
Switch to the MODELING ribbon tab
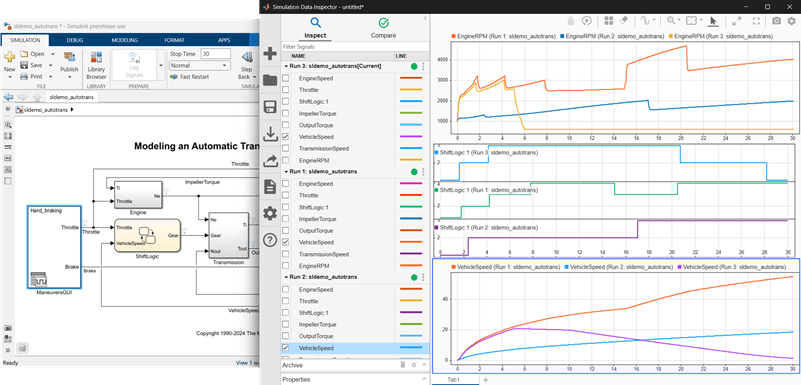click(x=125, y=40)
